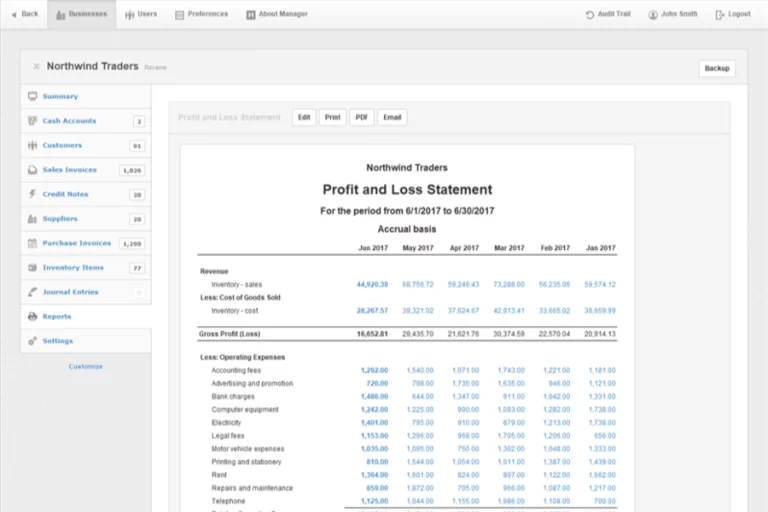Click the Credit Notes lightning icon

pos(32,194)
